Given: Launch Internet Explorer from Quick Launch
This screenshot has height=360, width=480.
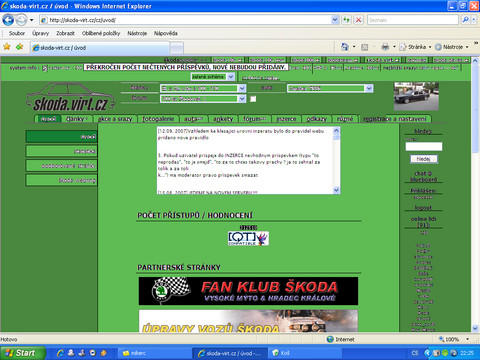Looking at the screenshot, I should 60,353.
